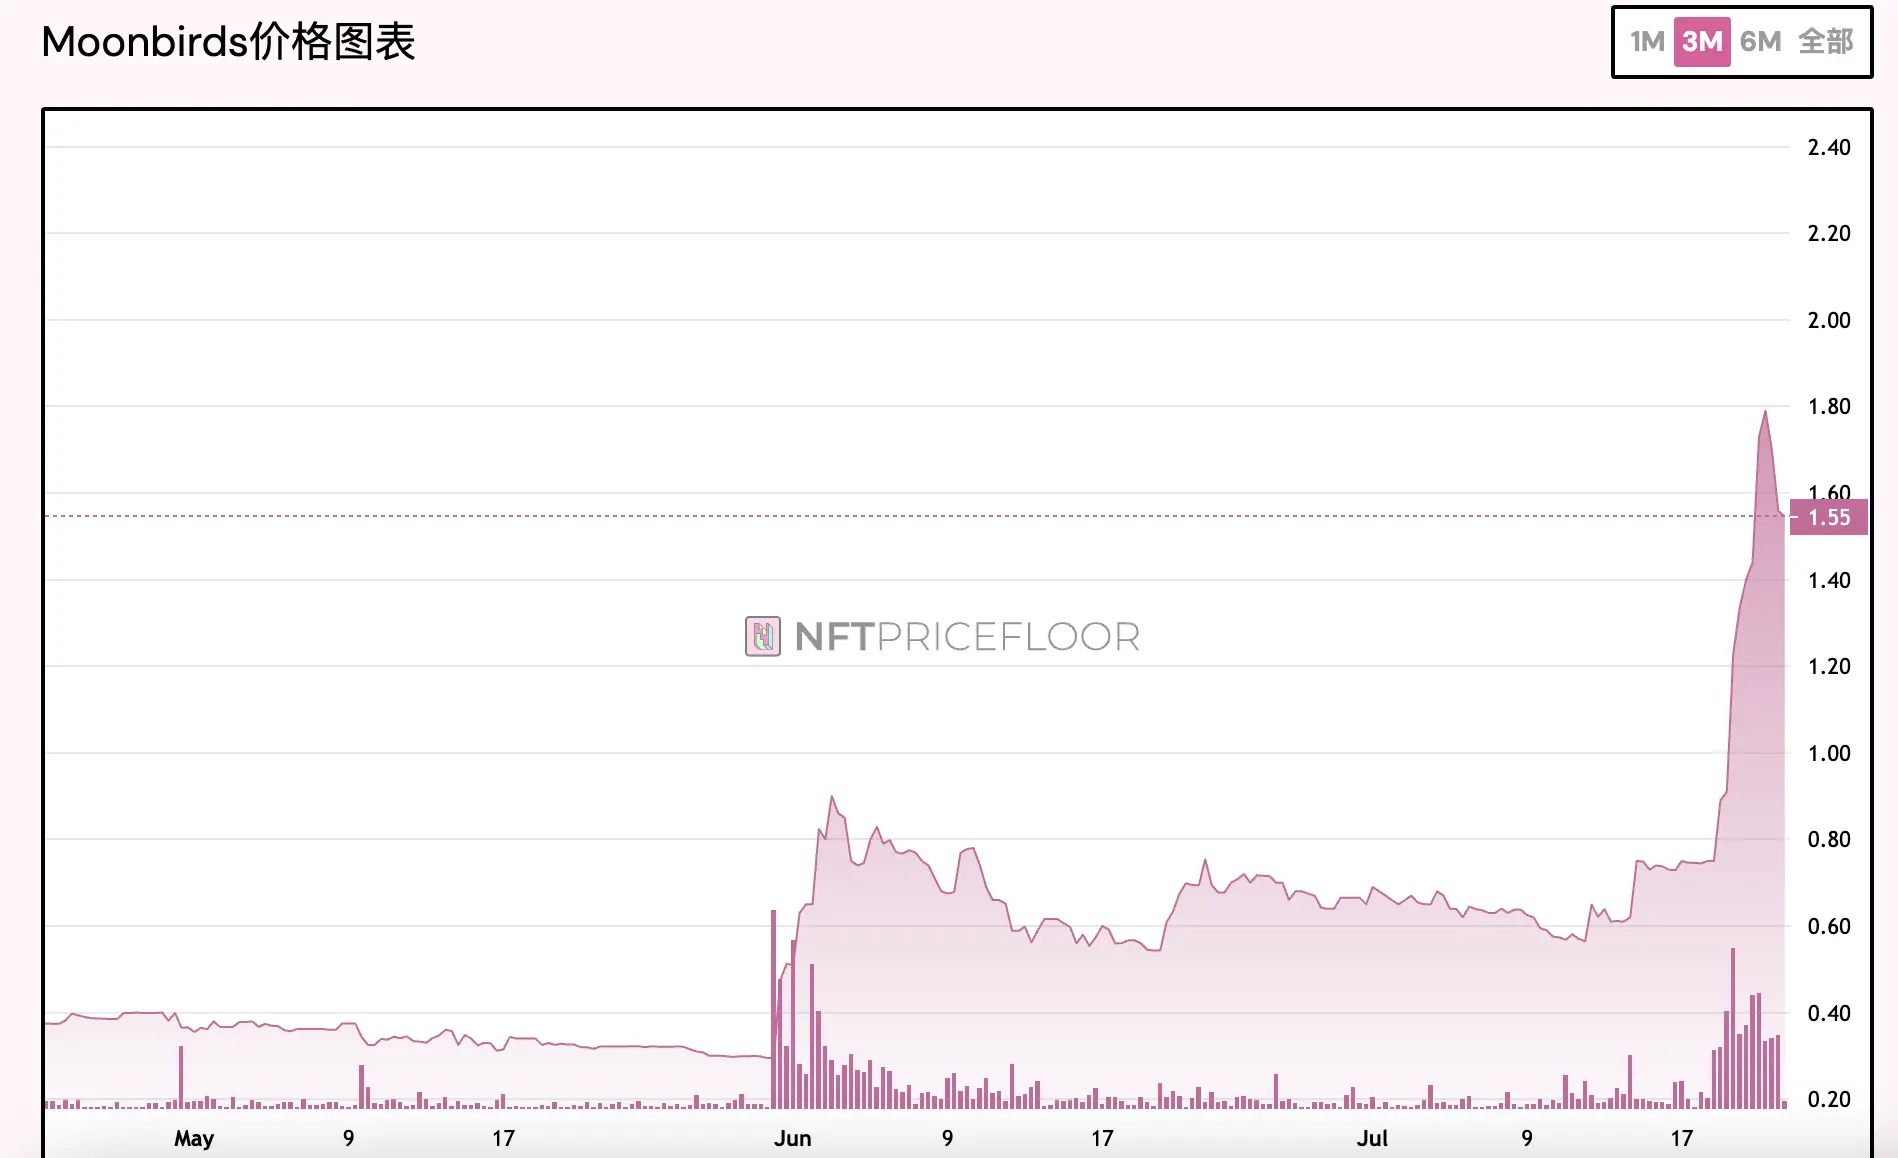The width and height of the screenshot is (1898, 1158).
Task: Click the tallest volume bar in late July
Action: click(1733, 1030)
